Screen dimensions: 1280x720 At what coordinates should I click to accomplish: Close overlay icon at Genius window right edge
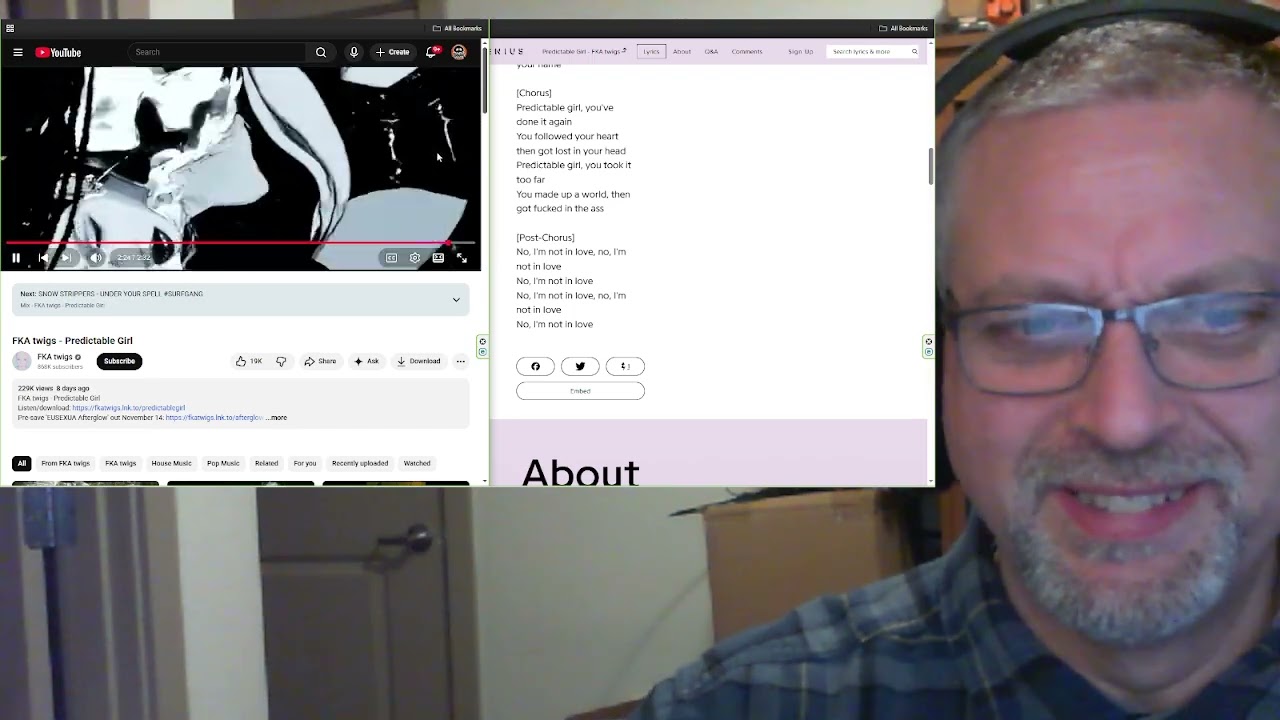coord(929,342)
